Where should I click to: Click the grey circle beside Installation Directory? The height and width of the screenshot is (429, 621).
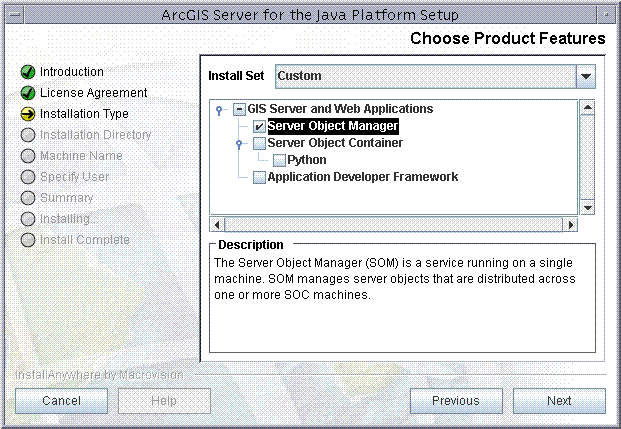tap(28, 135)
